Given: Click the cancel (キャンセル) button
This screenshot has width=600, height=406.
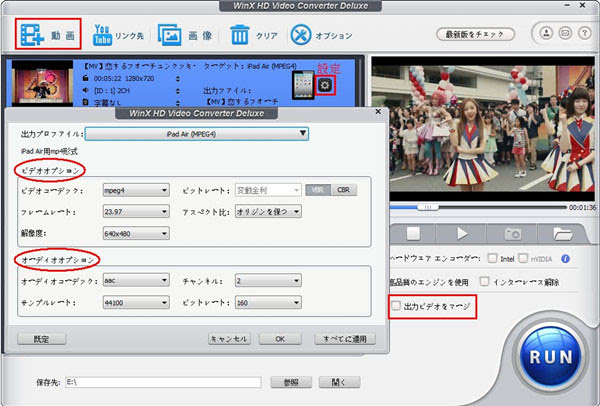Looking at the screenshot, I should point(229,339).
